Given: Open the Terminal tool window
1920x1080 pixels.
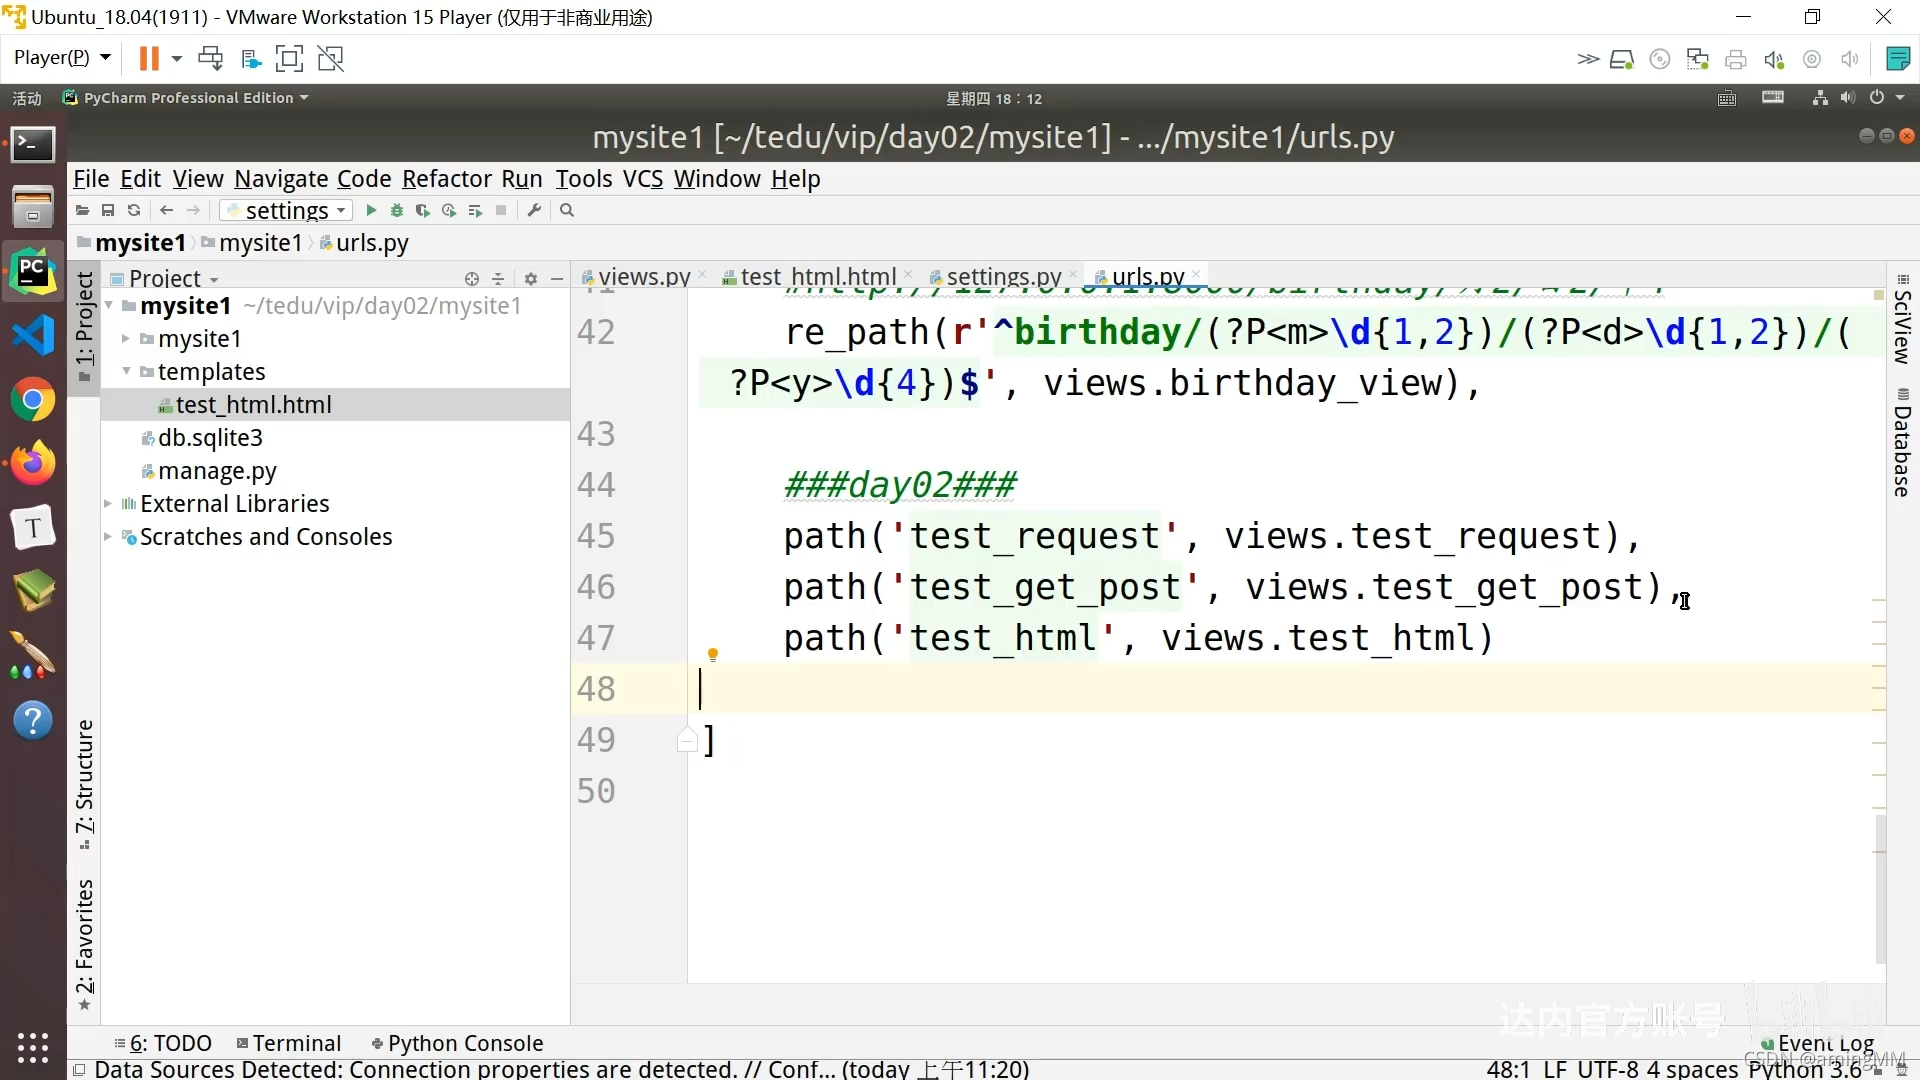Looking at the screenshot, I should [289, 1043].
